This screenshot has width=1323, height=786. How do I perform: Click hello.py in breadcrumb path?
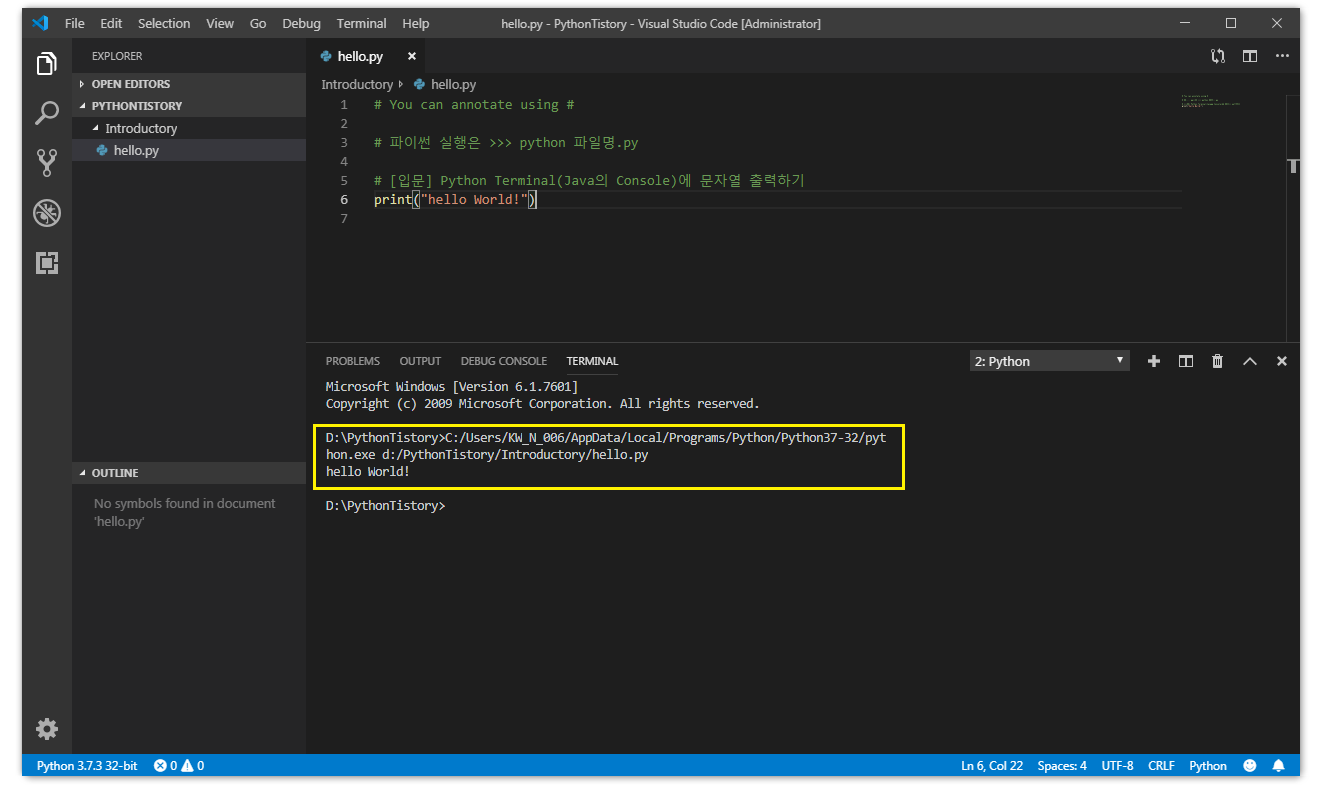pos(454,85)
